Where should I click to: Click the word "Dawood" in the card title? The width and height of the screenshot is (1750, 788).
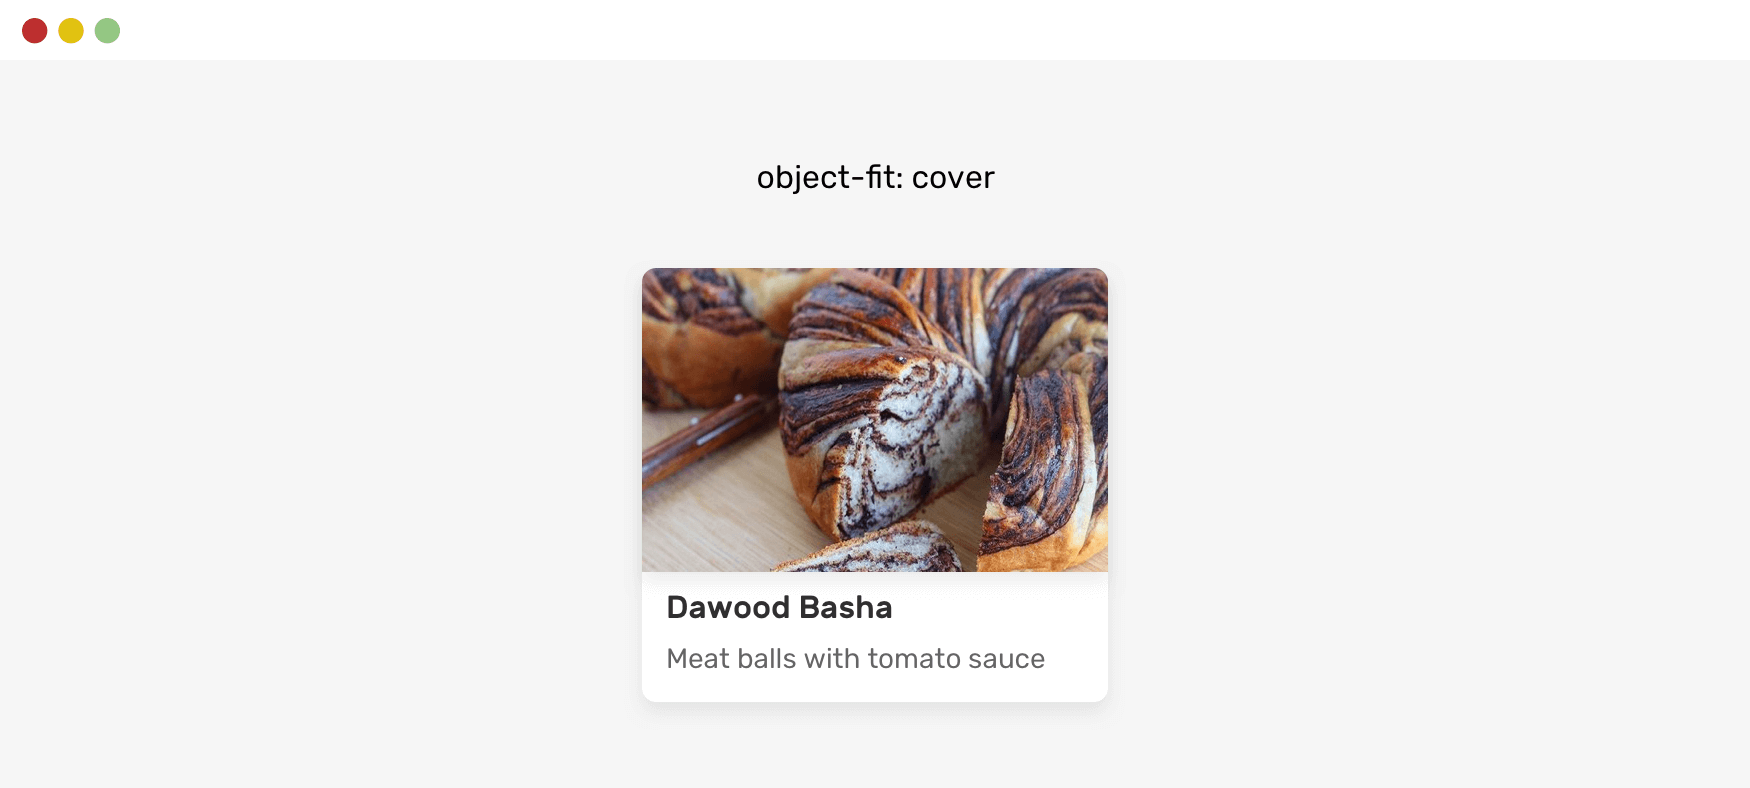coord(728,607)
